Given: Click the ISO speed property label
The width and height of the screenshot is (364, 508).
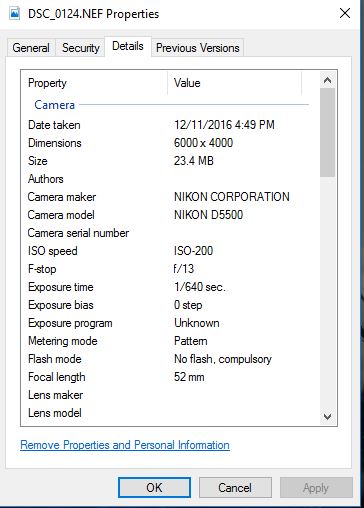Looking at the screenshot, I should pos(53,251).
